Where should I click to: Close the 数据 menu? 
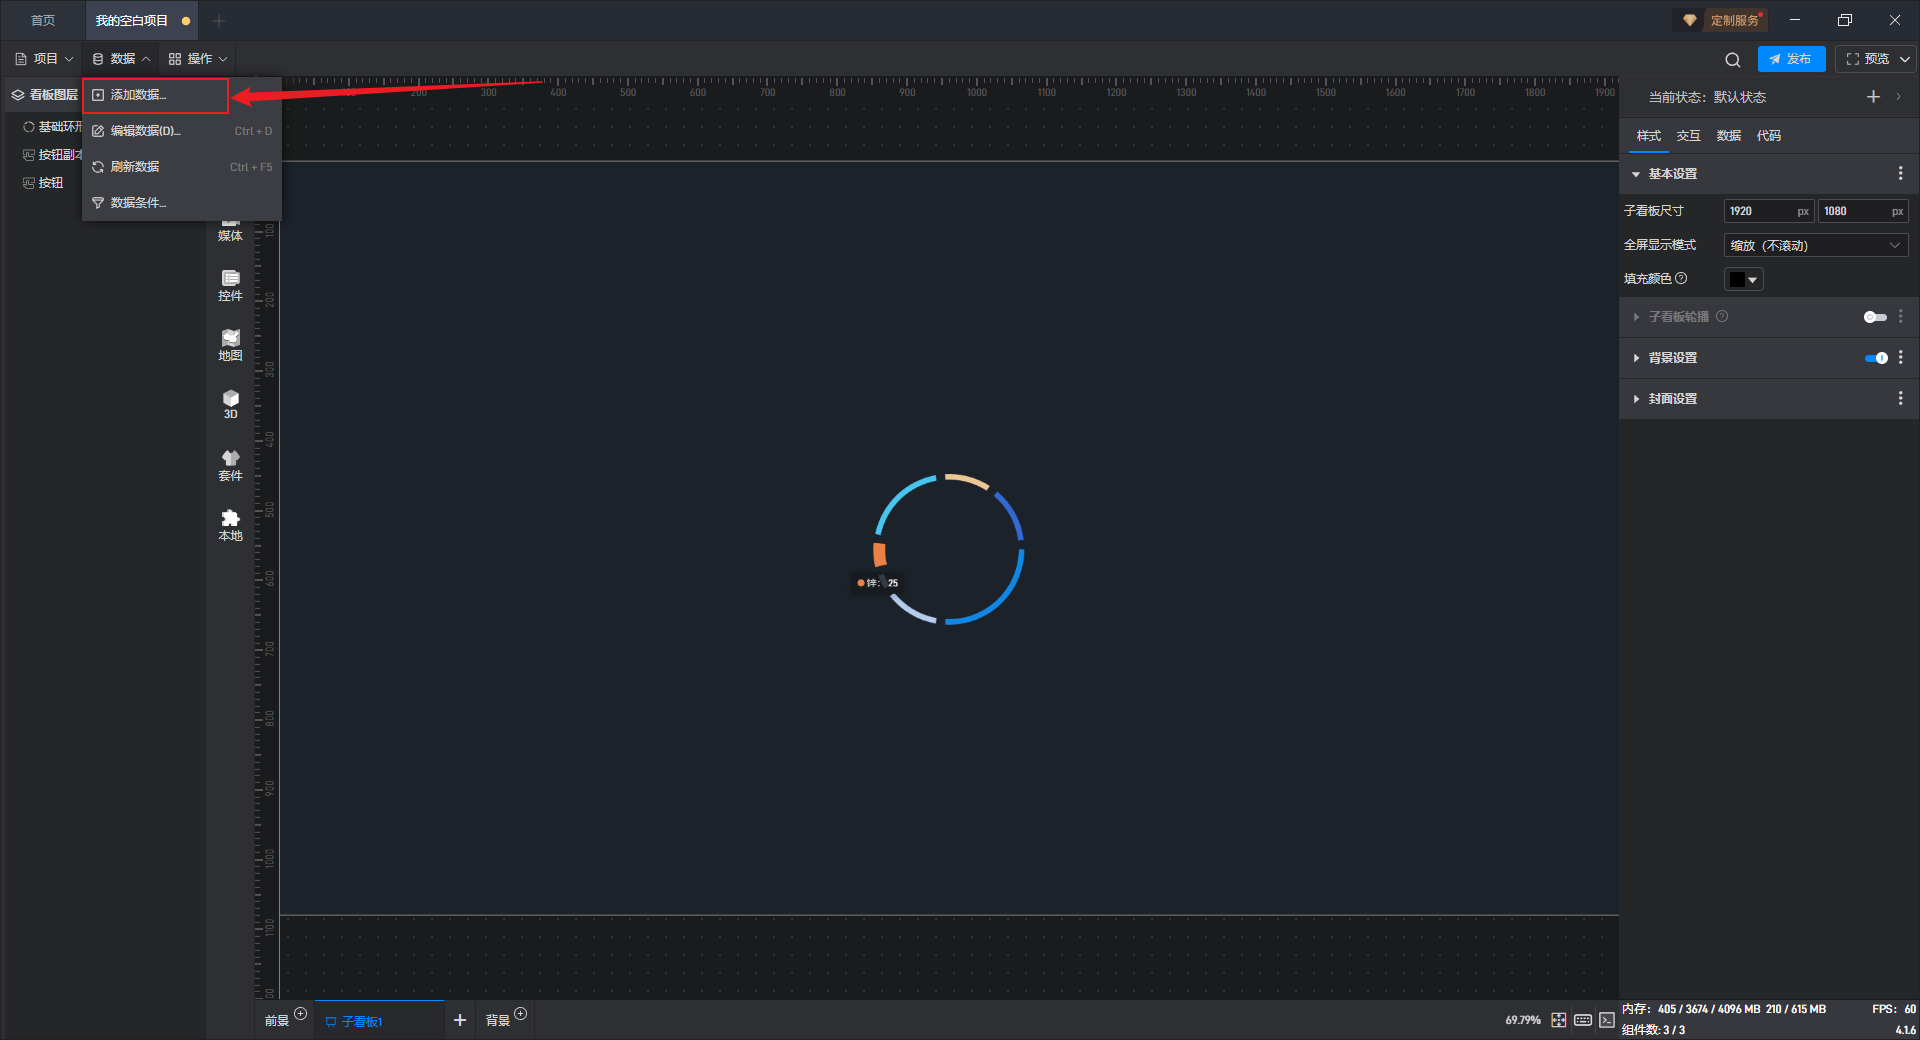coord(121,59)
